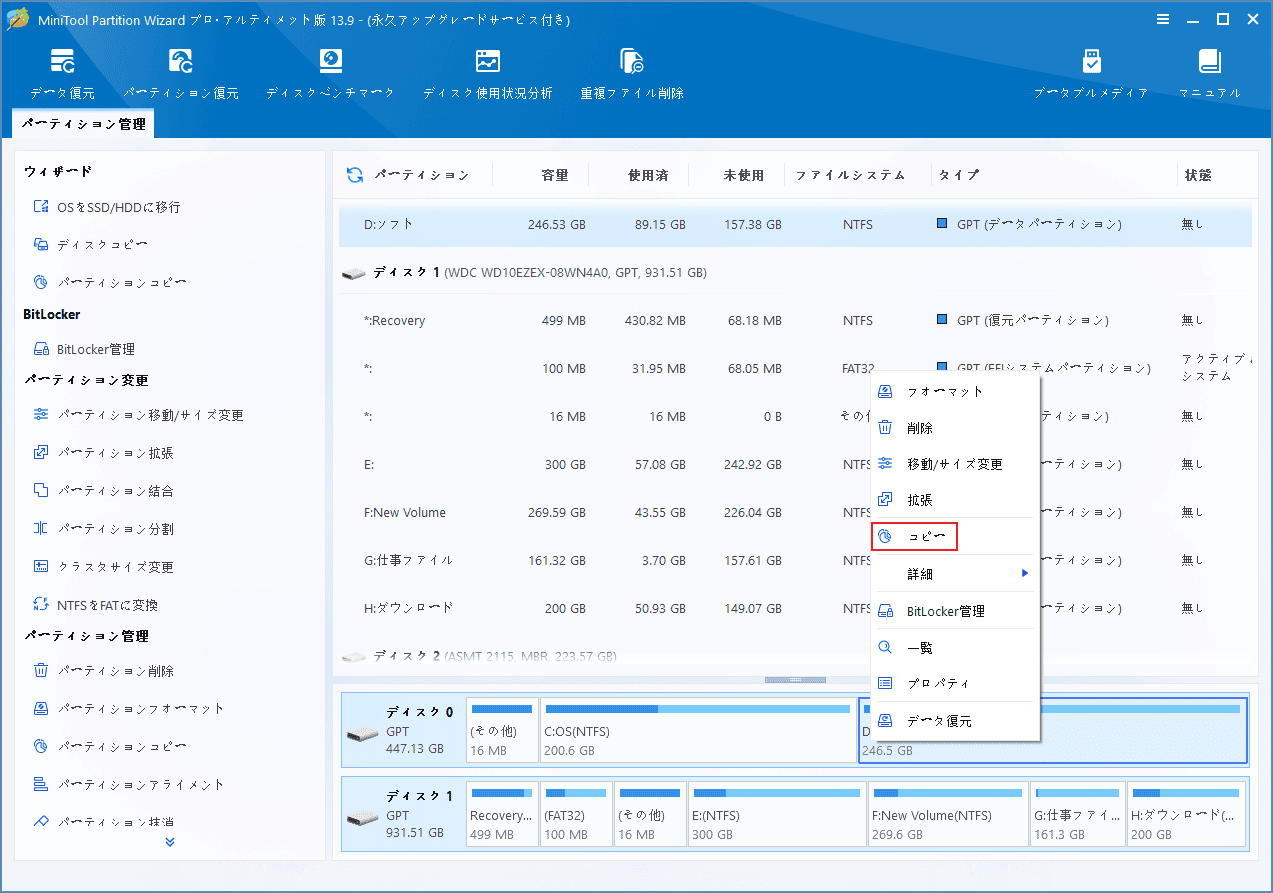Select E:(NTFS) 300 GB block in disk map

tap(777, 813)
